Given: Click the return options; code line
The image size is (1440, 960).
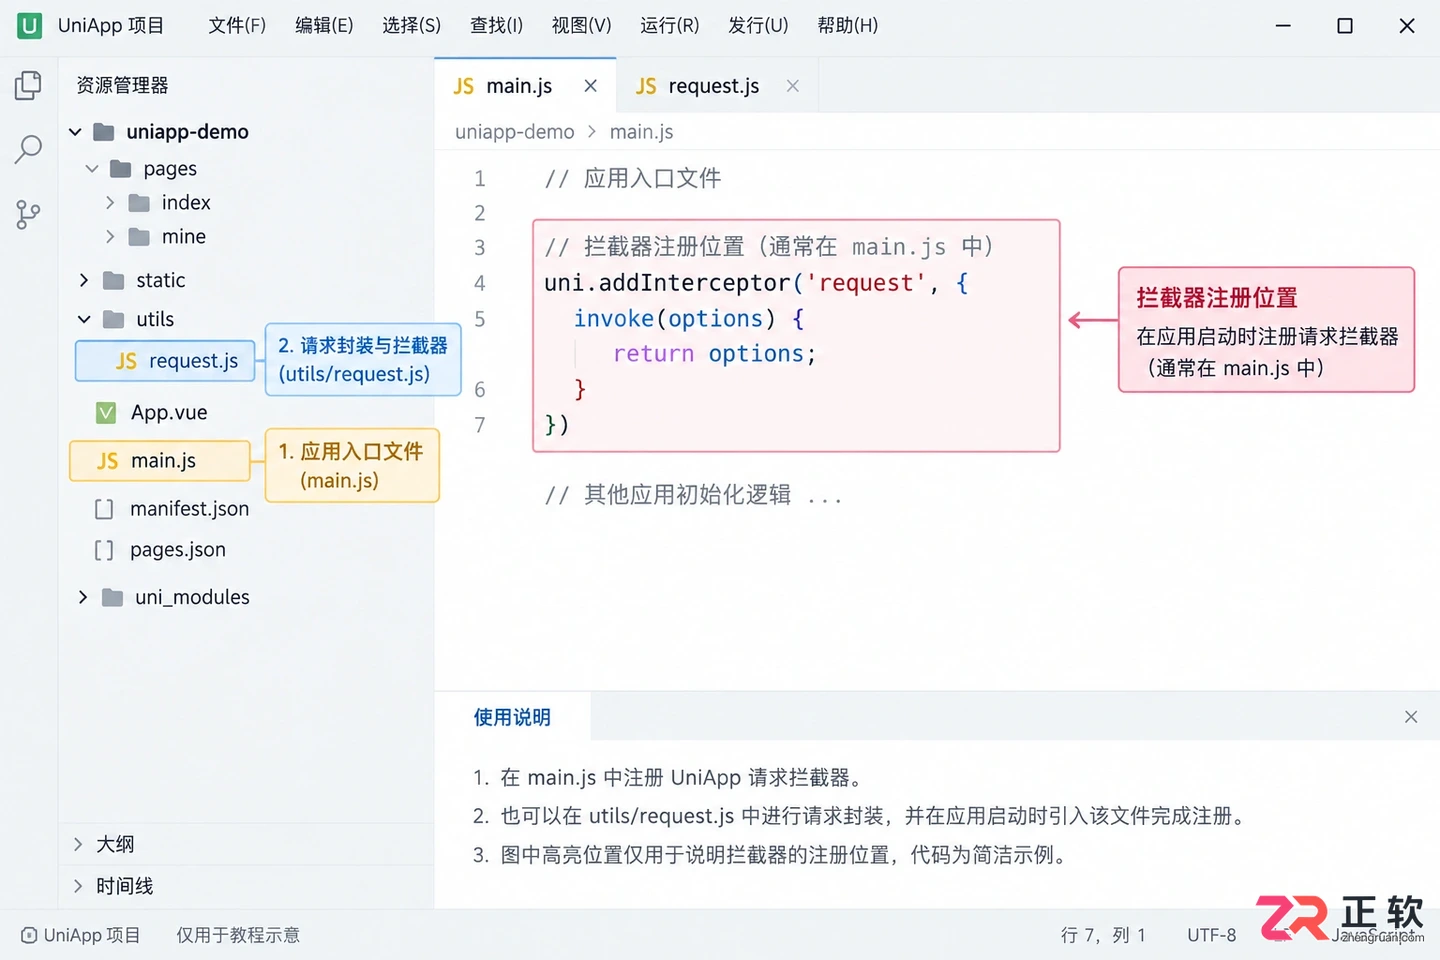Looking at the screenshot, I should pos(715,354).
